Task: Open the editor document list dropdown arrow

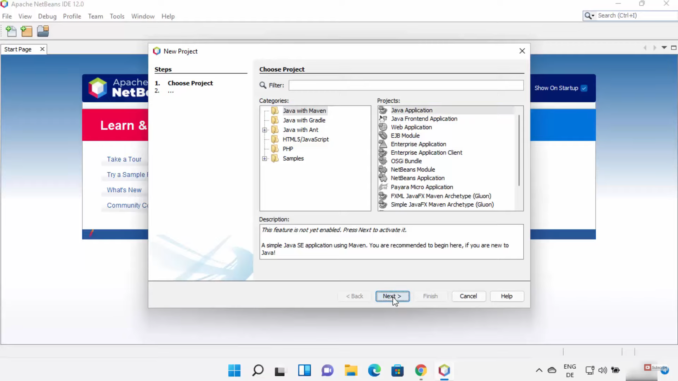Action: coord(664,48)
